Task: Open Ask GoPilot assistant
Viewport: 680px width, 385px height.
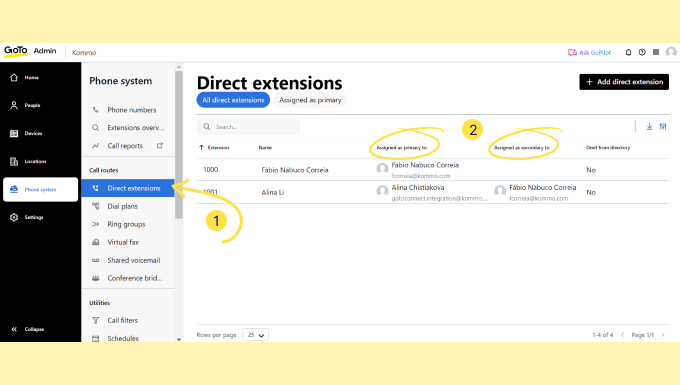Action: pos(589,52)
